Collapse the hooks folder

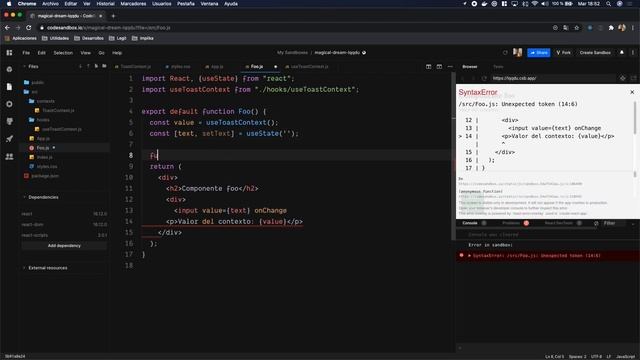point(39,120)
